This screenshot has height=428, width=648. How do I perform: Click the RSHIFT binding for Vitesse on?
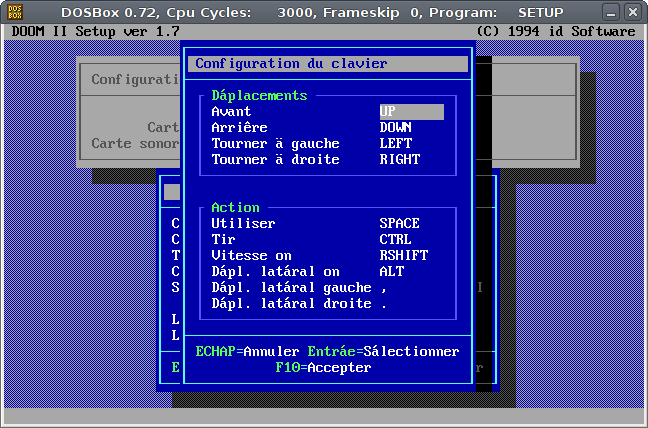pos(403,256)
